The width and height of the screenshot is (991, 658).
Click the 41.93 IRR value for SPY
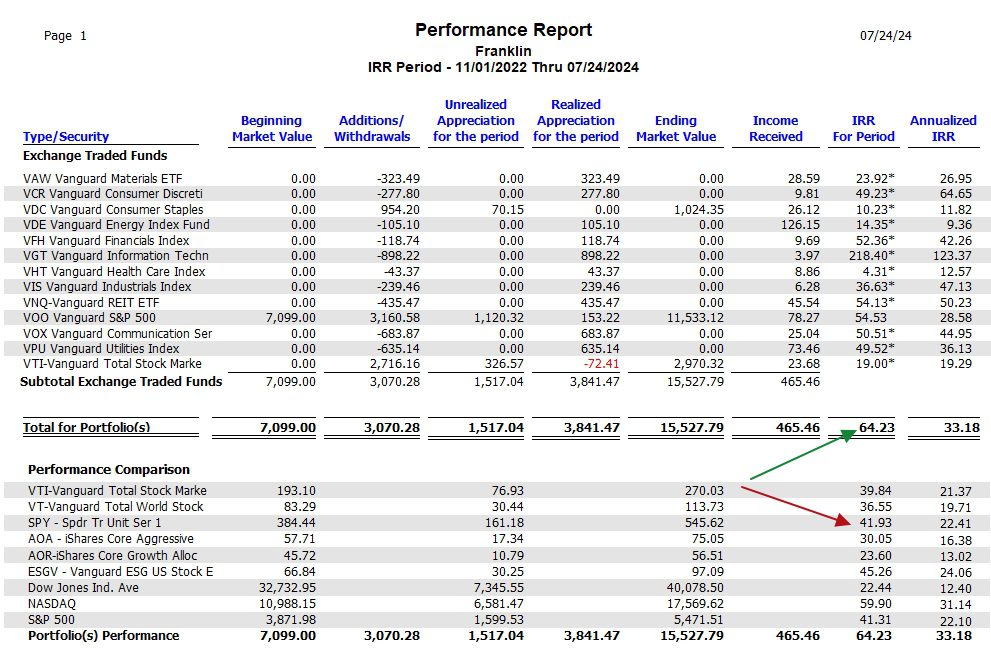[875, 523]
